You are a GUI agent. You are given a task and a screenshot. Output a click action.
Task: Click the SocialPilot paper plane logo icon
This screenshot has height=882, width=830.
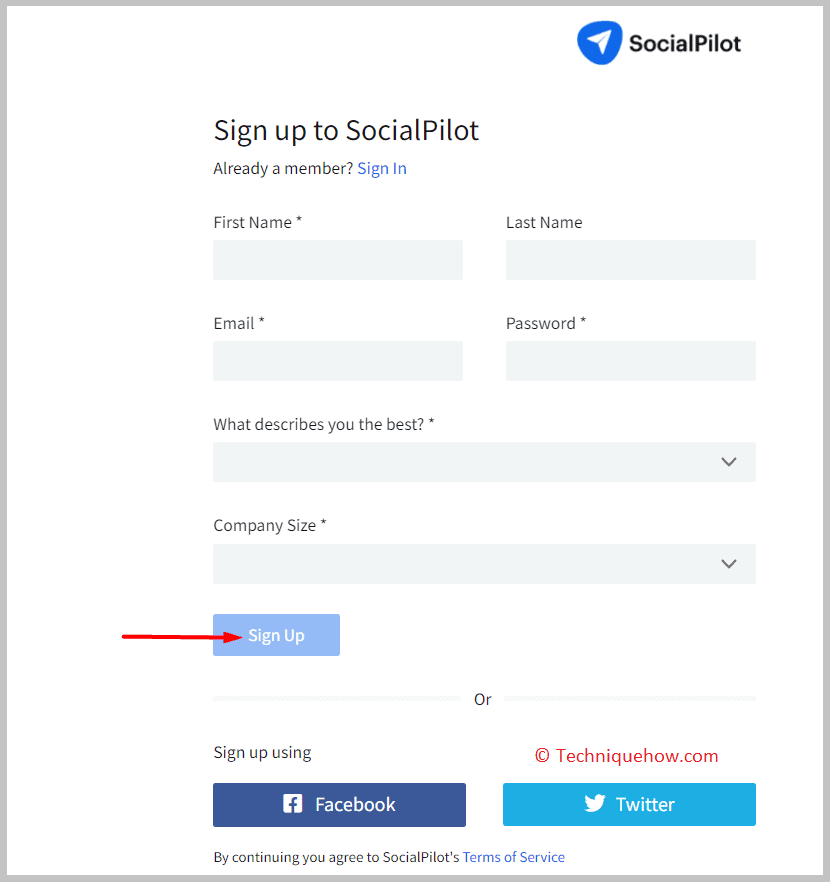pyautogui.click(x=599, y=43)
